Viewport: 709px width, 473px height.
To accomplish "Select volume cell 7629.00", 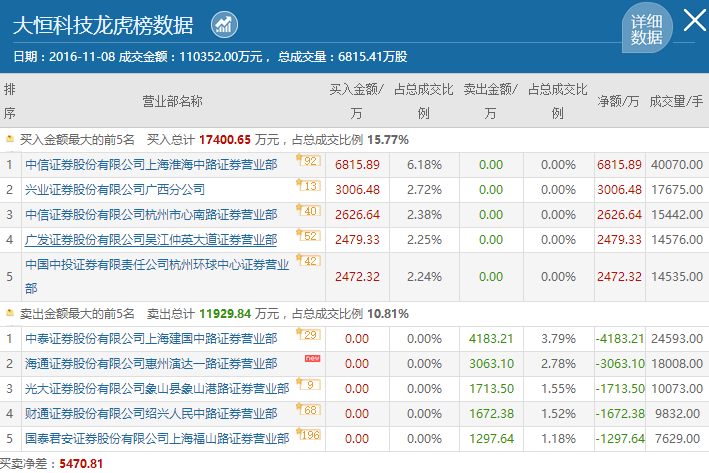I will [677, 438].
